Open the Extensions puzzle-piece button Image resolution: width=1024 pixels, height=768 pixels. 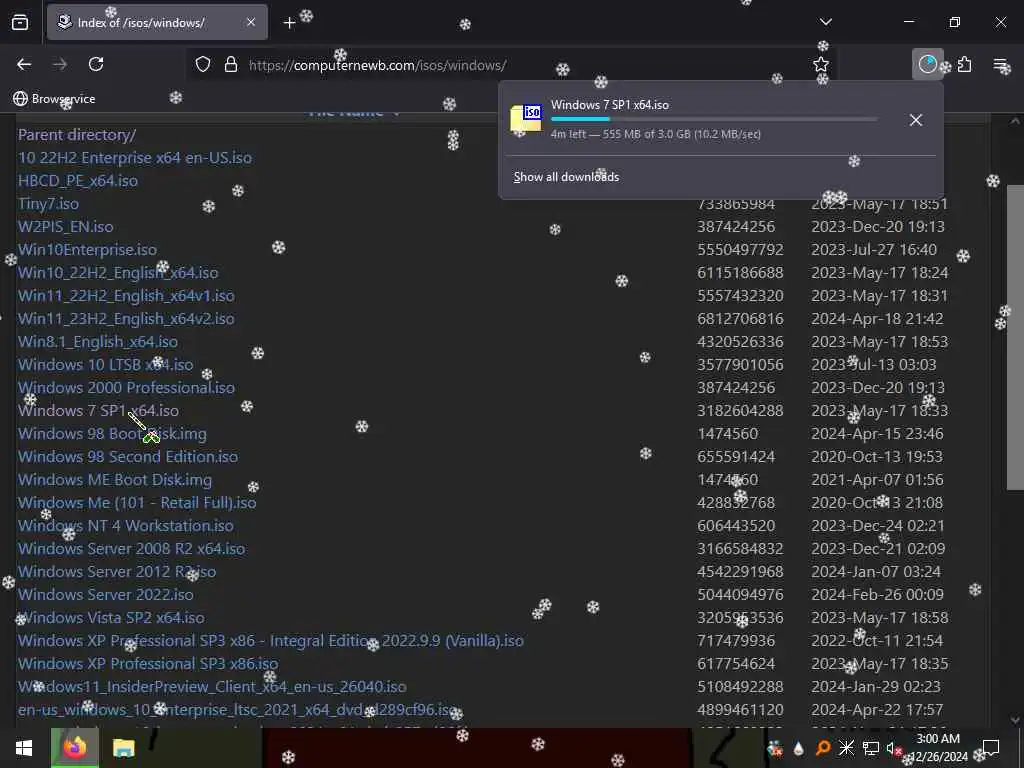point(965,64)
